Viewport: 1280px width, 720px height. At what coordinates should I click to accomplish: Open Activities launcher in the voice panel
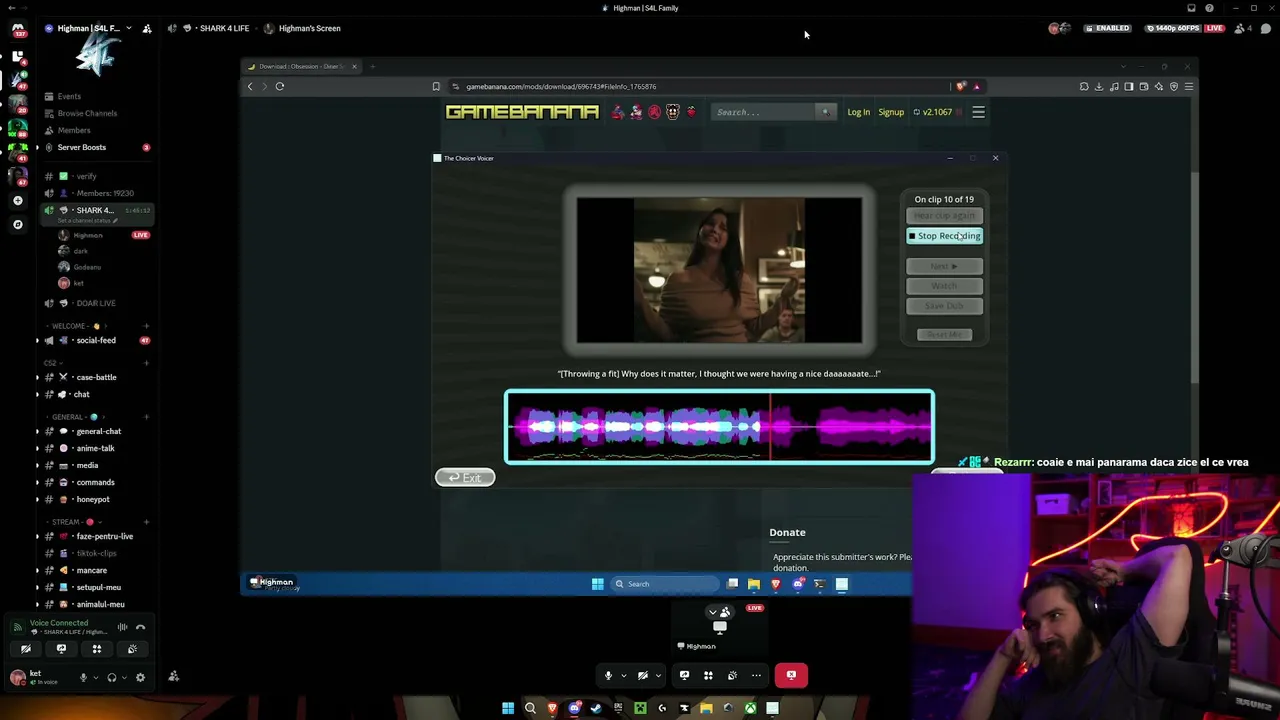(x=97, y=649)
